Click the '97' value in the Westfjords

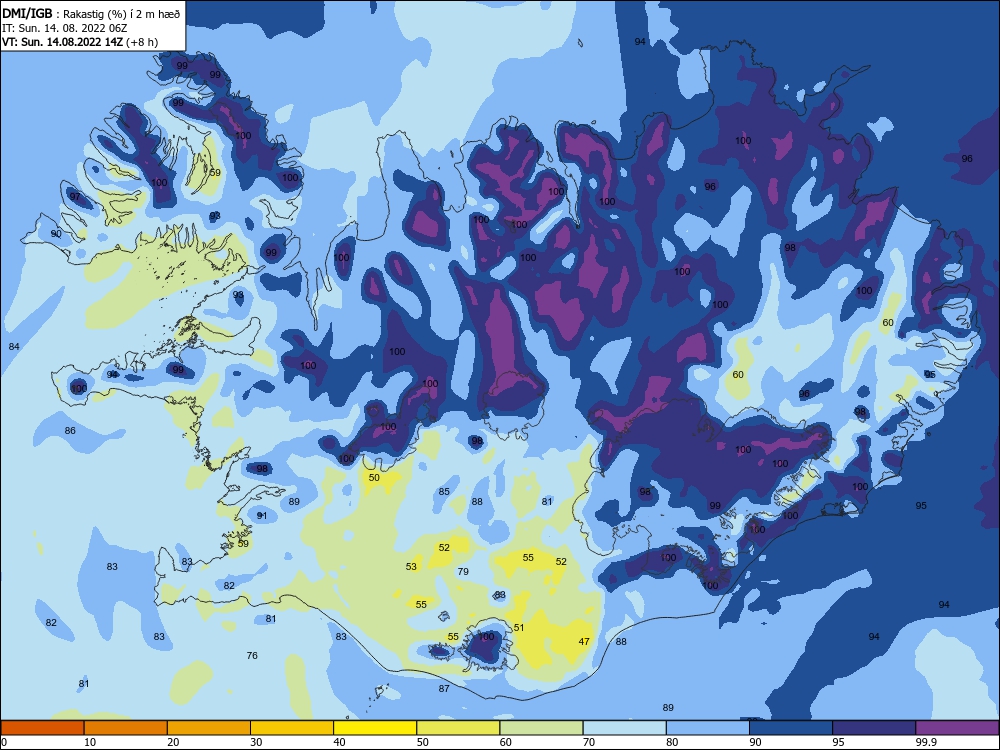point(75,196)
